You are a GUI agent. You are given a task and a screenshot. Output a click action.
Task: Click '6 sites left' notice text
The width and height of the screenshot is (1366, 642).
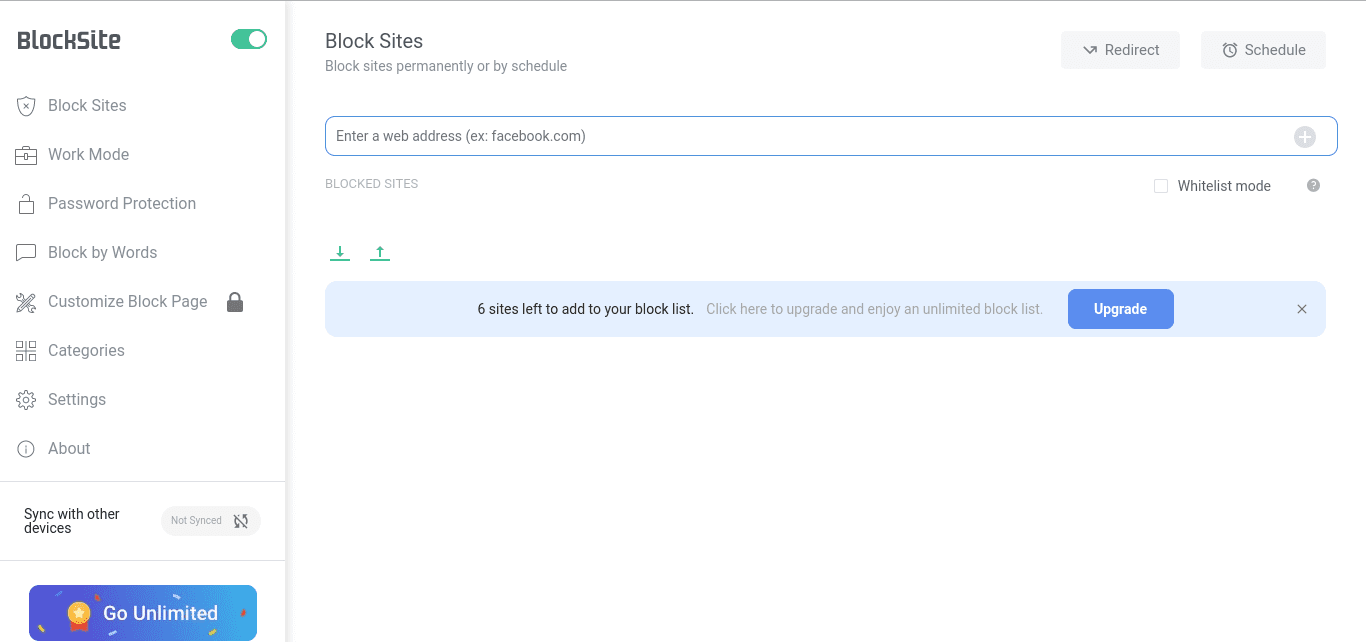pyautogui.click(x=586, y=309)
